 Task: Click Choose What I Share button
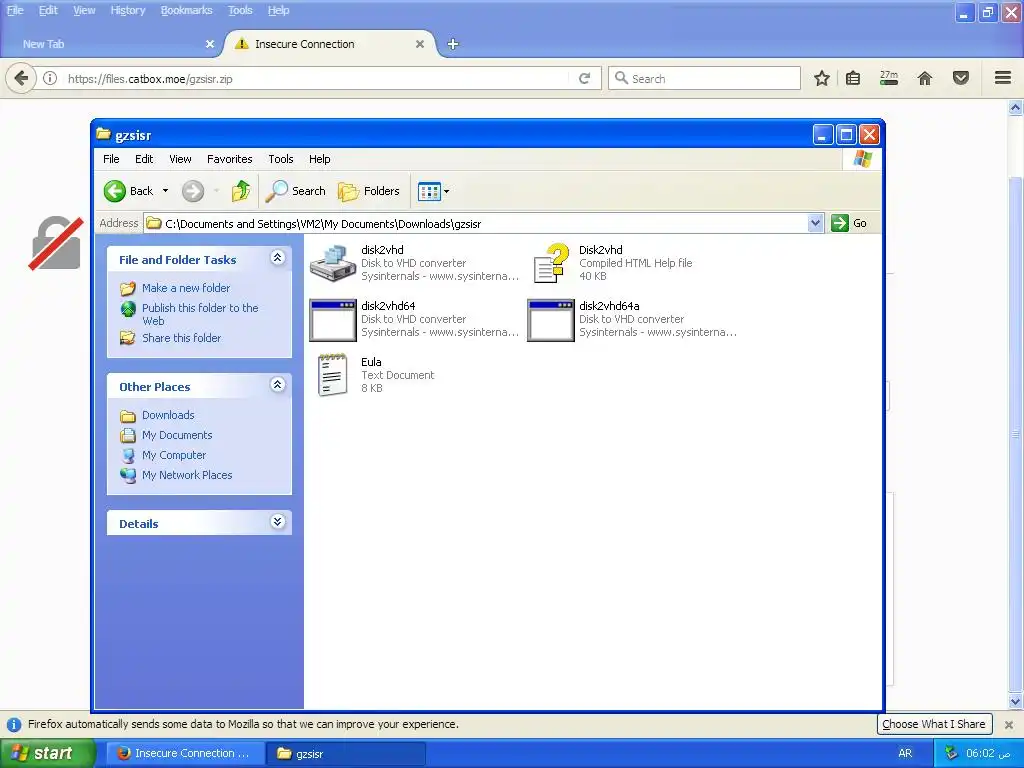point(934,724)
